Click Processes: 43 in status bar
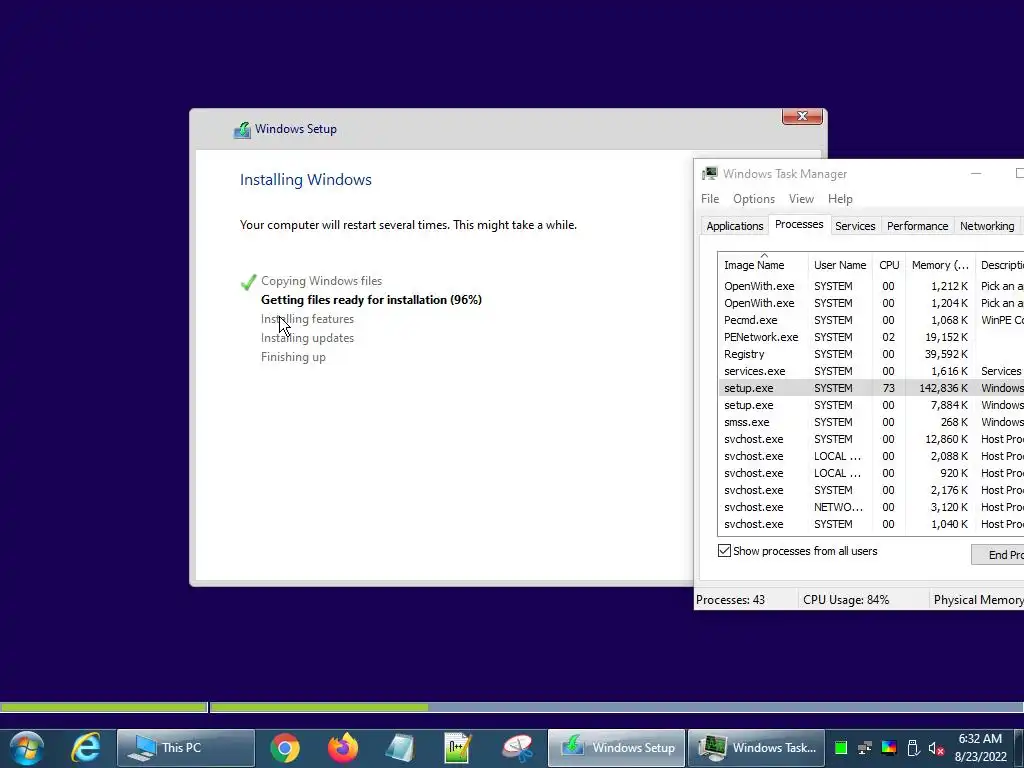The height and width of the screenshot is (768, 1024). point(730,600)
